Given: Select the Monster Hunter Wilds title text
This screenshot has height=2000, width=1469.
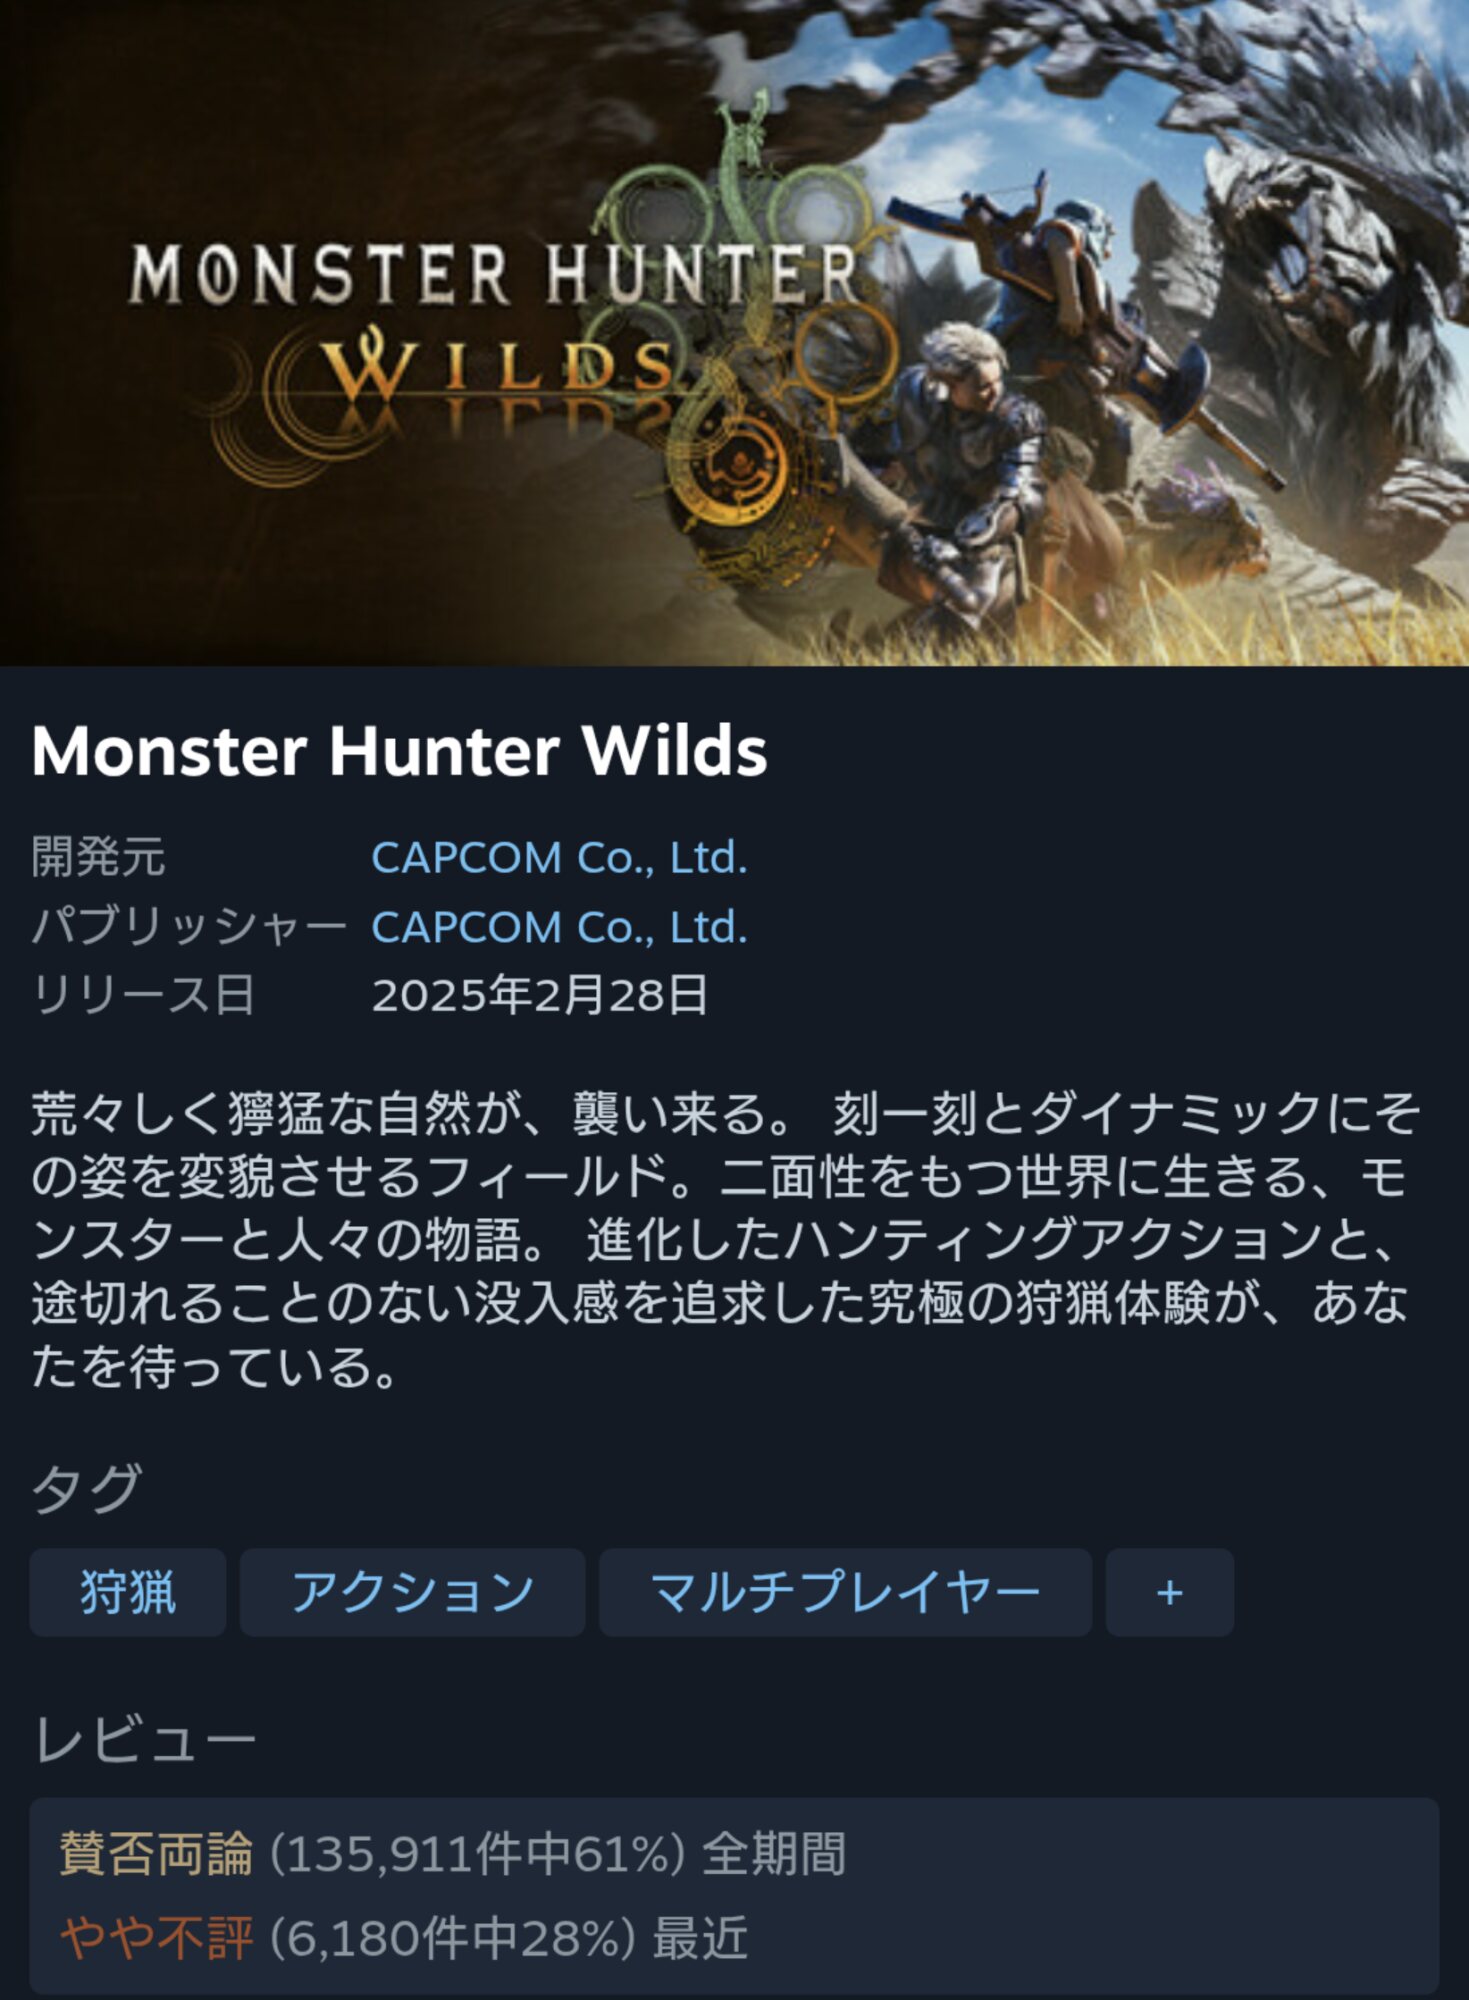Looking at the screenshot, I should pos(399,751).
